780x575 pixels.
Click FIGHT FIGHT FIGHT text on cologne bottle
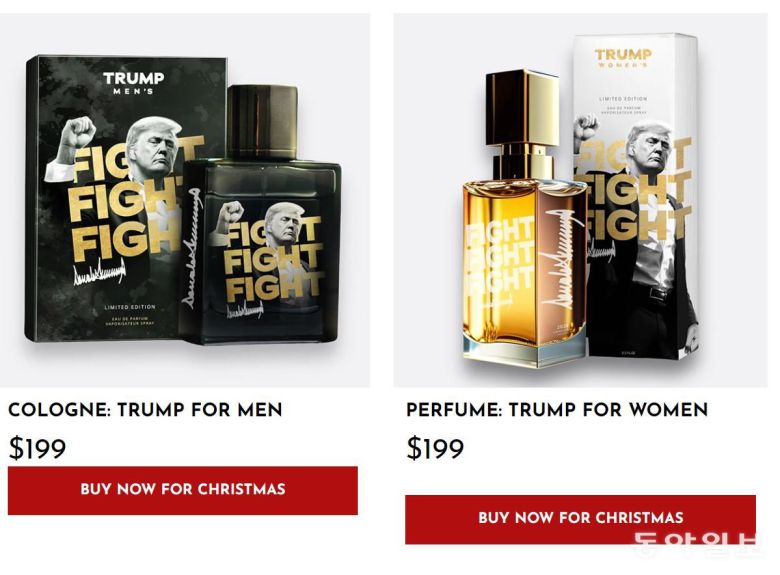point(274,259)
